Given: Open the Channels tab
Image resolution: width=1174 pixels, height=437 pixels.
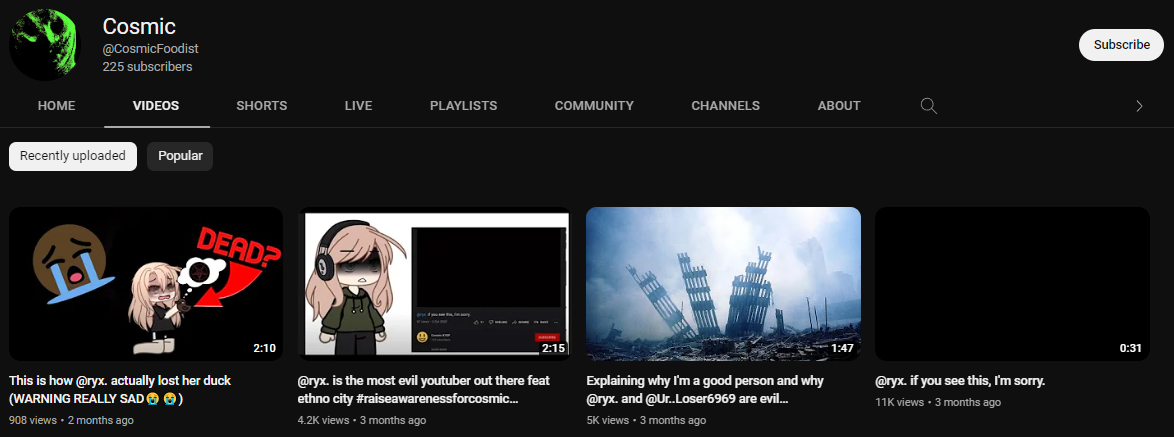Looking at the screenshot, I should point(725,106).
